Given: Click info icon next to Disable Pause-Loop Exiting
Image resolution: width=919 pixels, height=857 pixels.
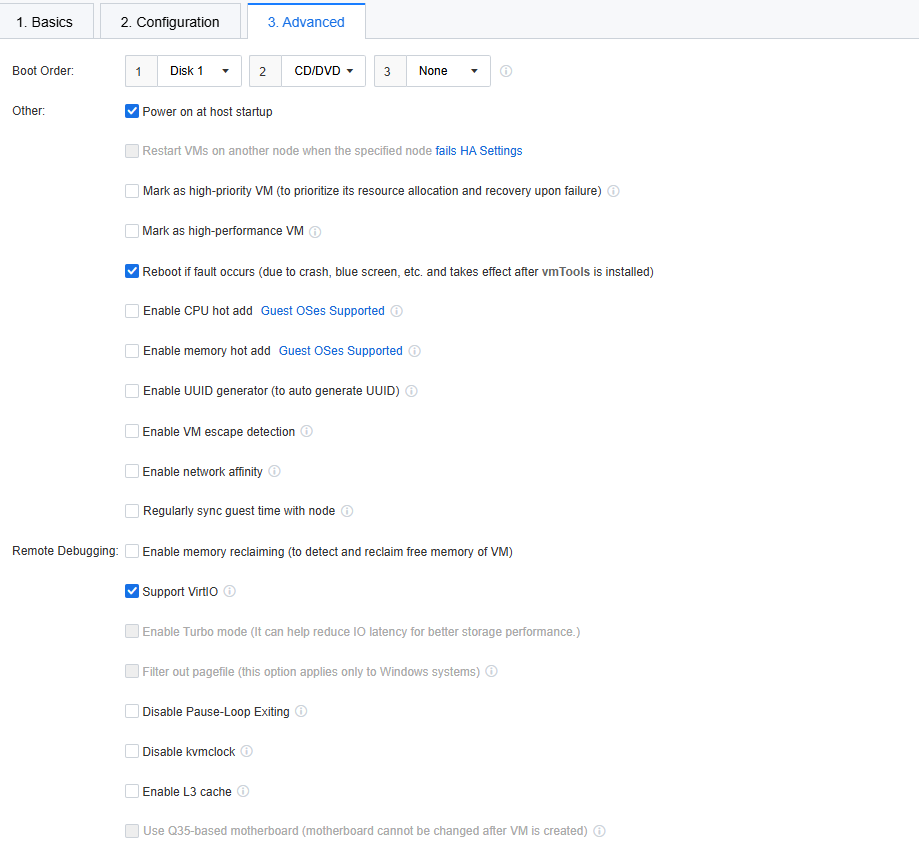Looking at the screenshot, I should (301, 711).
